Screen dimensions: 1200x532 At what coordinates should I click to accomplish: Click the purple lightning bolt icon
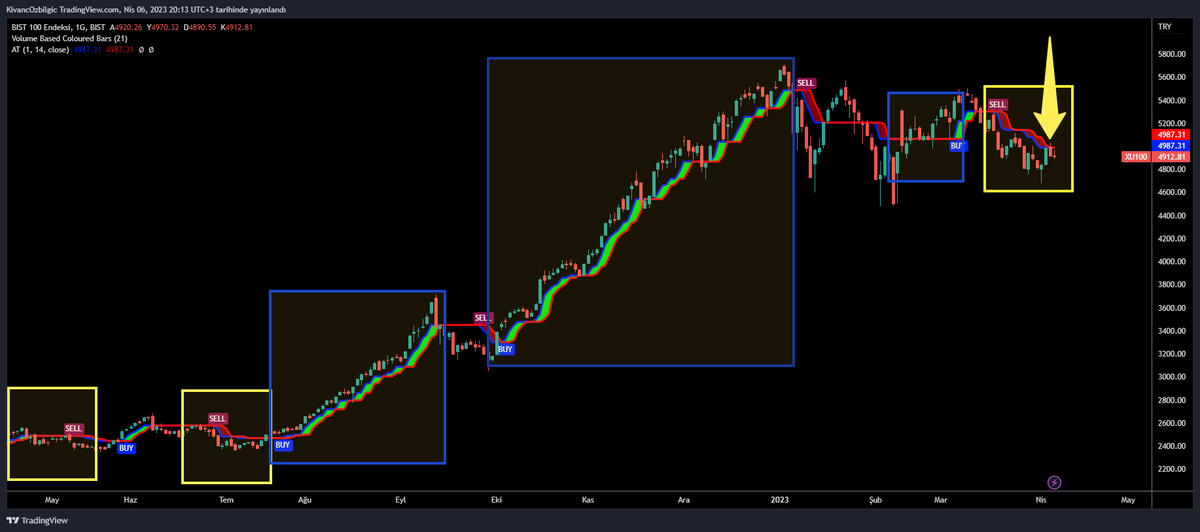pyautogui.click(x=1054, y=482)
